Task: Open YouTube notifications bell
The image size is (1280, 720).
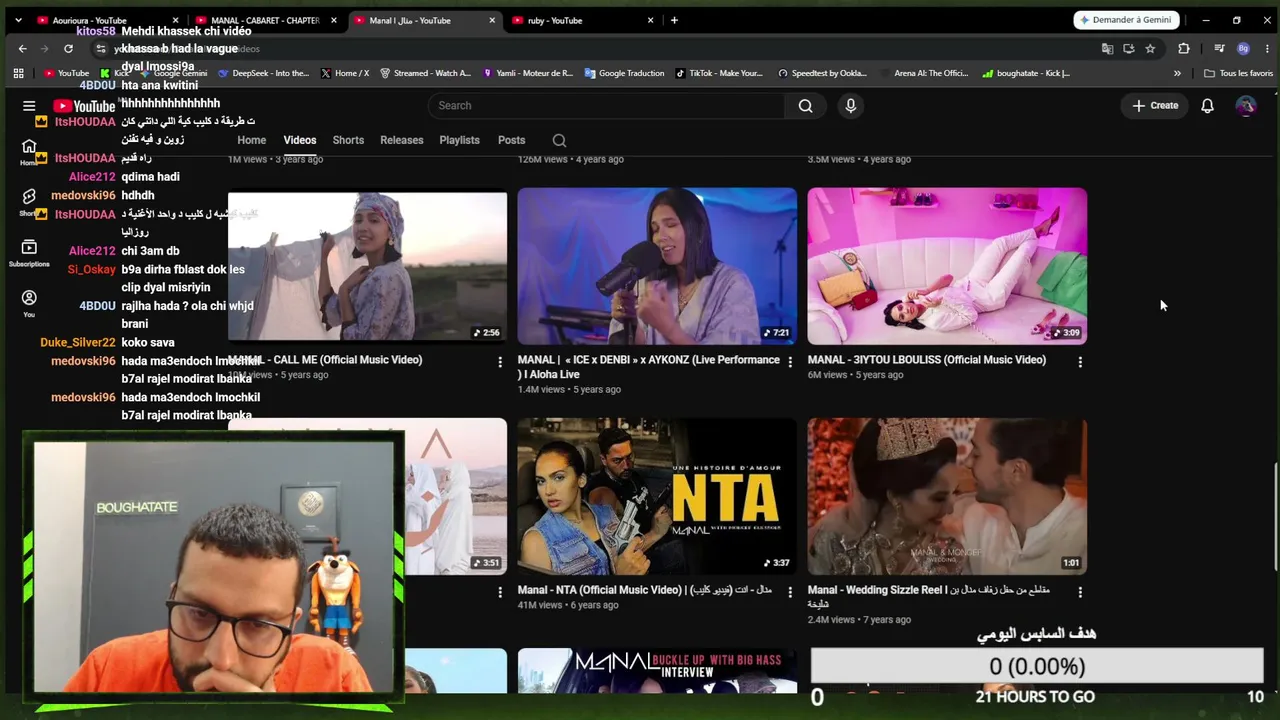Action: (1207, 106)
